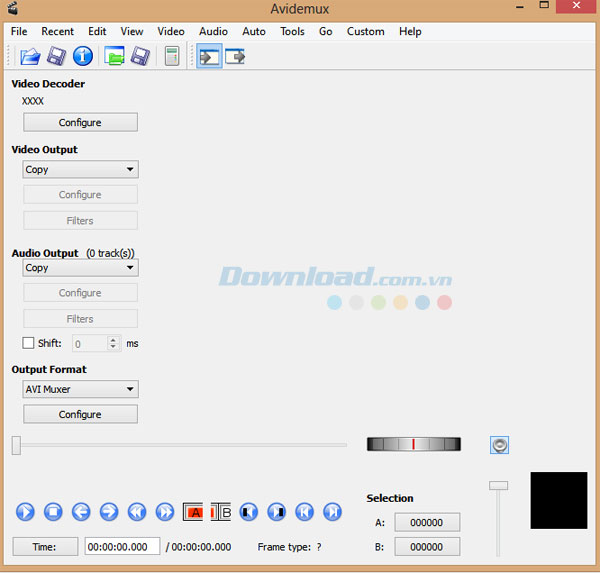Click the Information icon in toolbar
The width and height of the screenshot is (600, 573).
(83, 56)
